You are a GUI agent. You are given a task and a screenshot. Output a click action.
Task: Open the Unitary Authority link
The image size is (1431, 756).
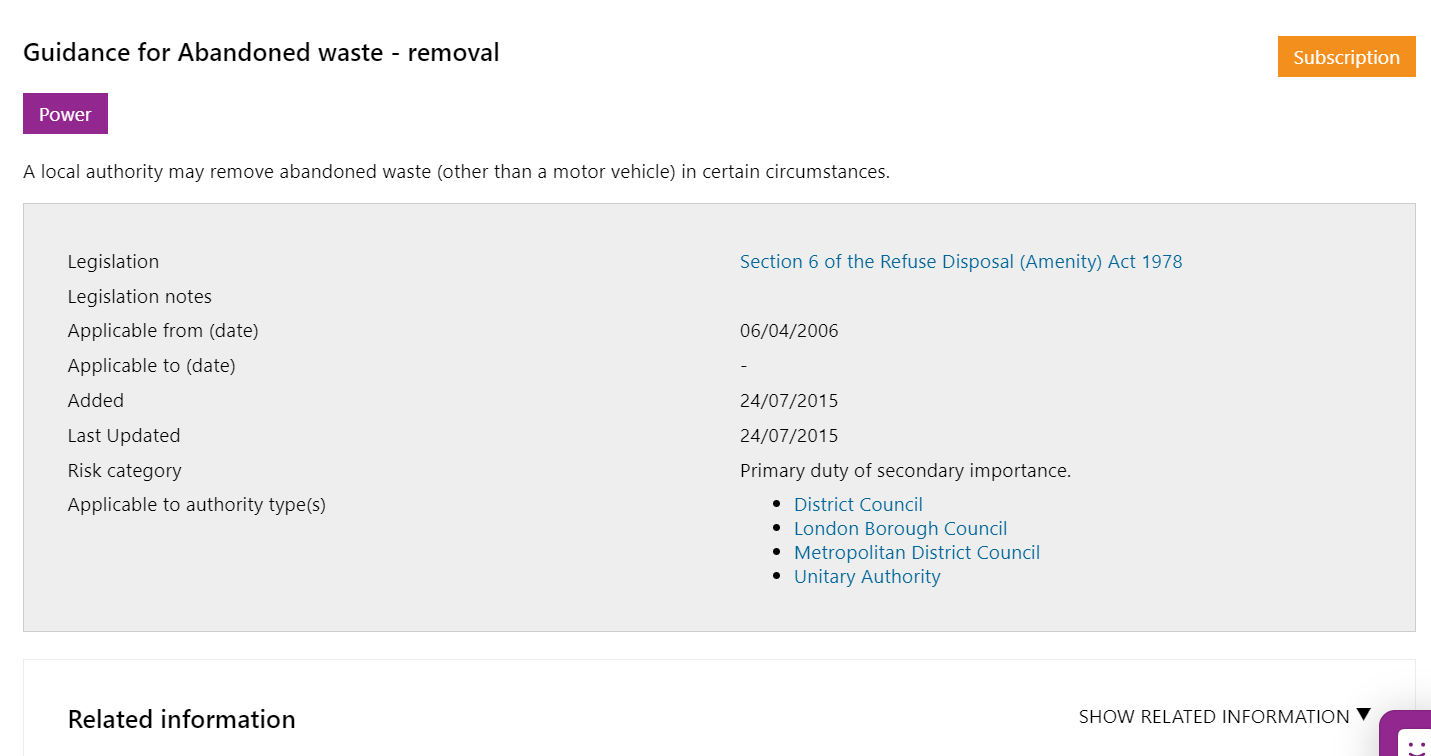[867, 577]
